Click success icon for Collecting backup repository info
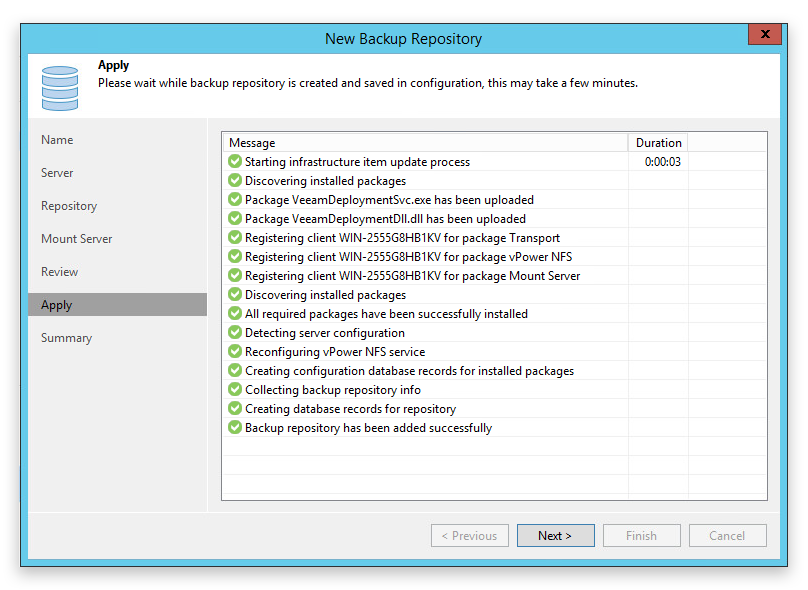 [235, 390]
